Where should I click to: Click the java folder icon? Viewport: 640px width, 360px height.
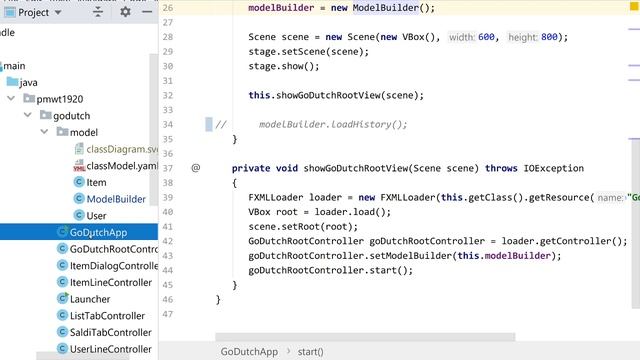[12, 82]
